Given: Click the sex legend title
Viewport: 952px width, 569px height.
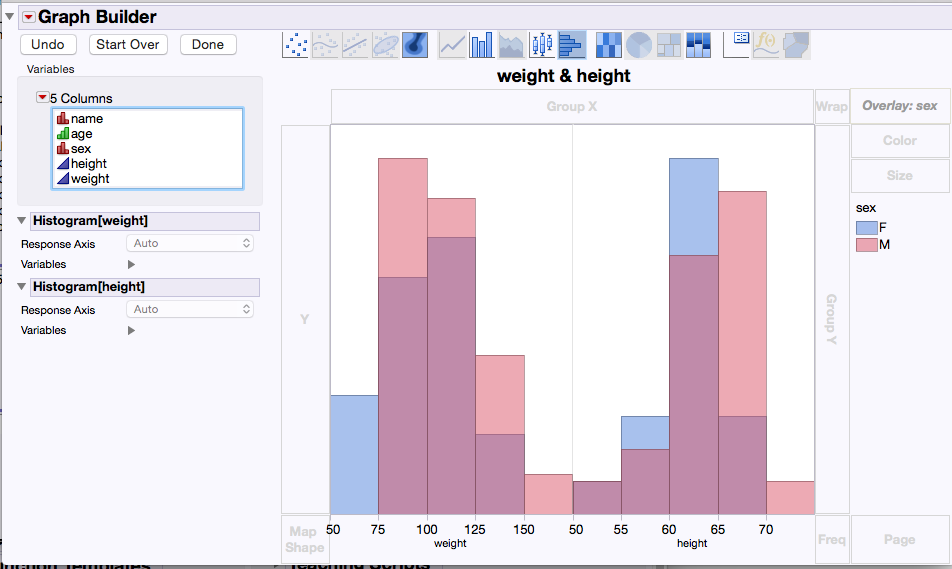Looking at the screenshot, I should coord(866,208).
